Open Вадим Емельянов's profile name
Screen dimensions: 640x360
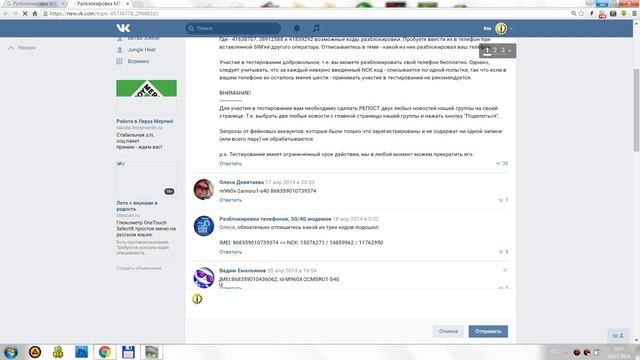click(x=242, y=271)
